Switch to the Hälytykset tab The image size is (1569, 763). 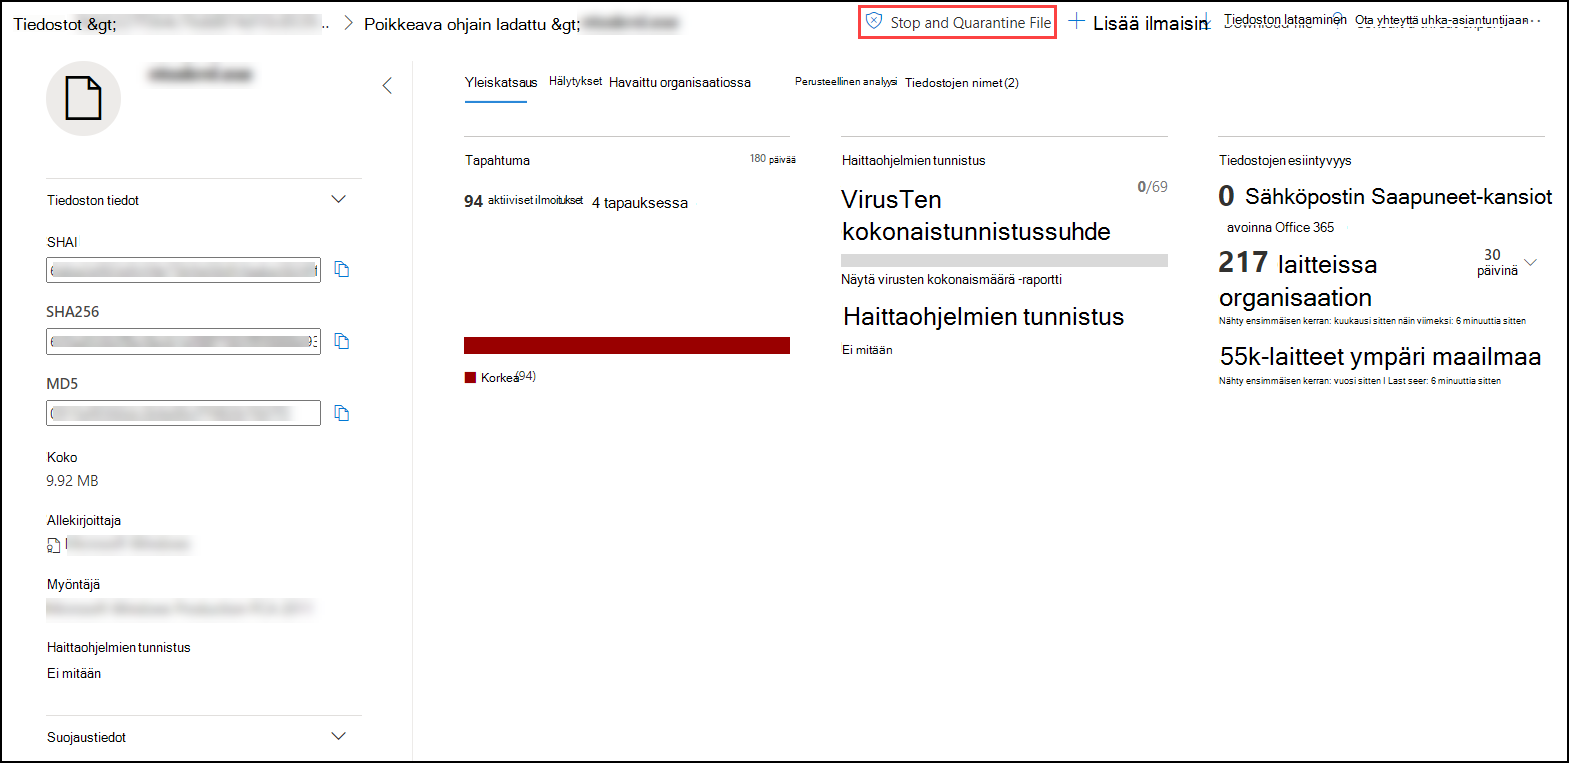coord(575,81)
